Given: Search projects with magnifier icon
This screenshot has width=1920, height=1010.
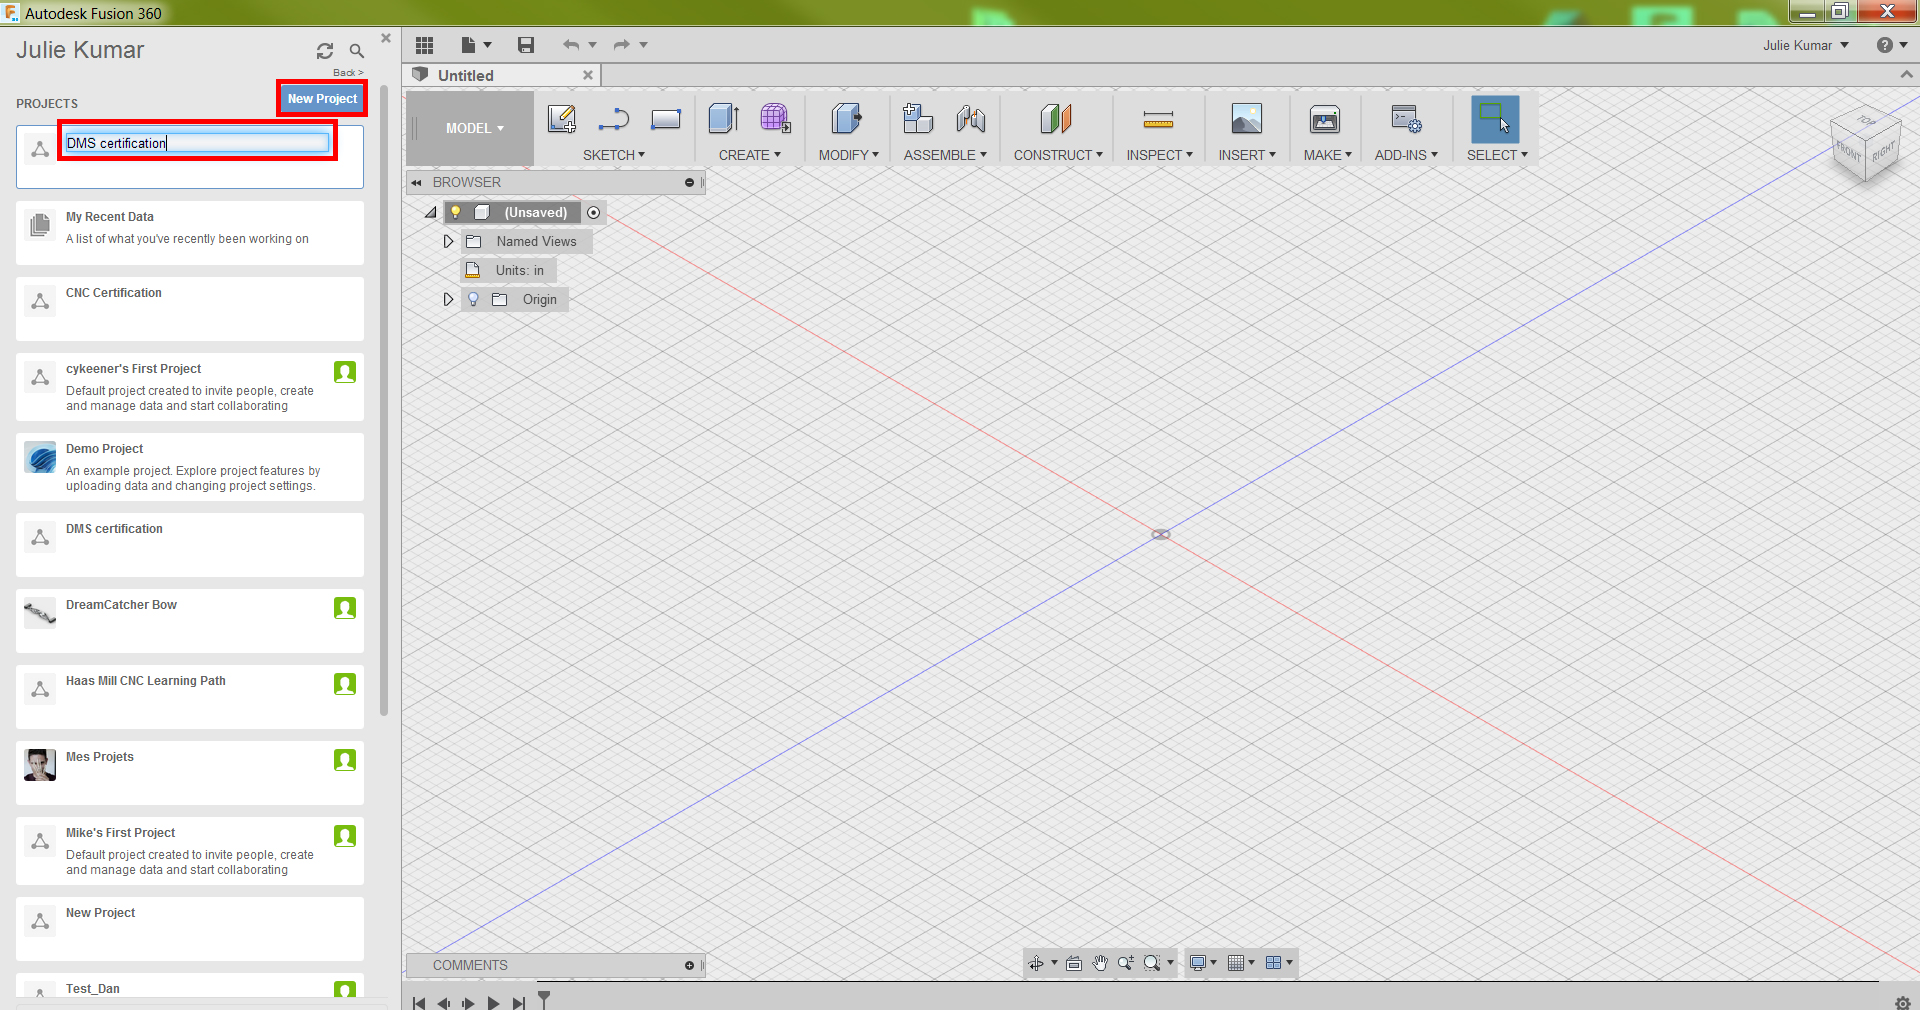Looking at the screenshot, I should pyautogui.click(x=357, y=51).
